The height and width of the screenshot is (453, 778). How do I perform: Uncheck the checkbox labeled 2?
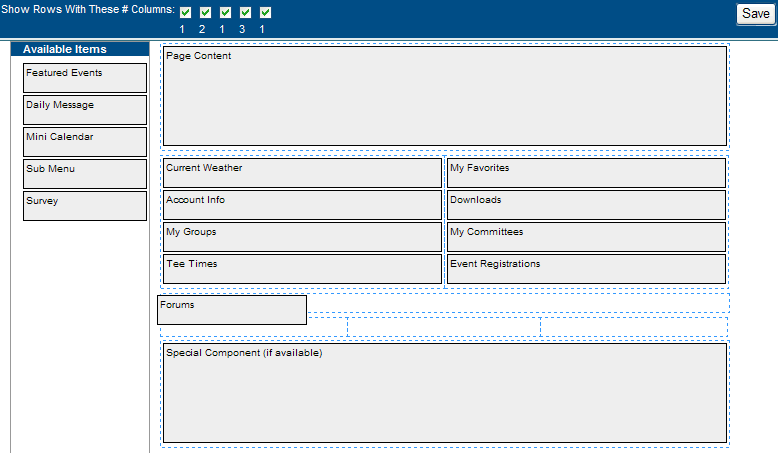tap(205, 13)
